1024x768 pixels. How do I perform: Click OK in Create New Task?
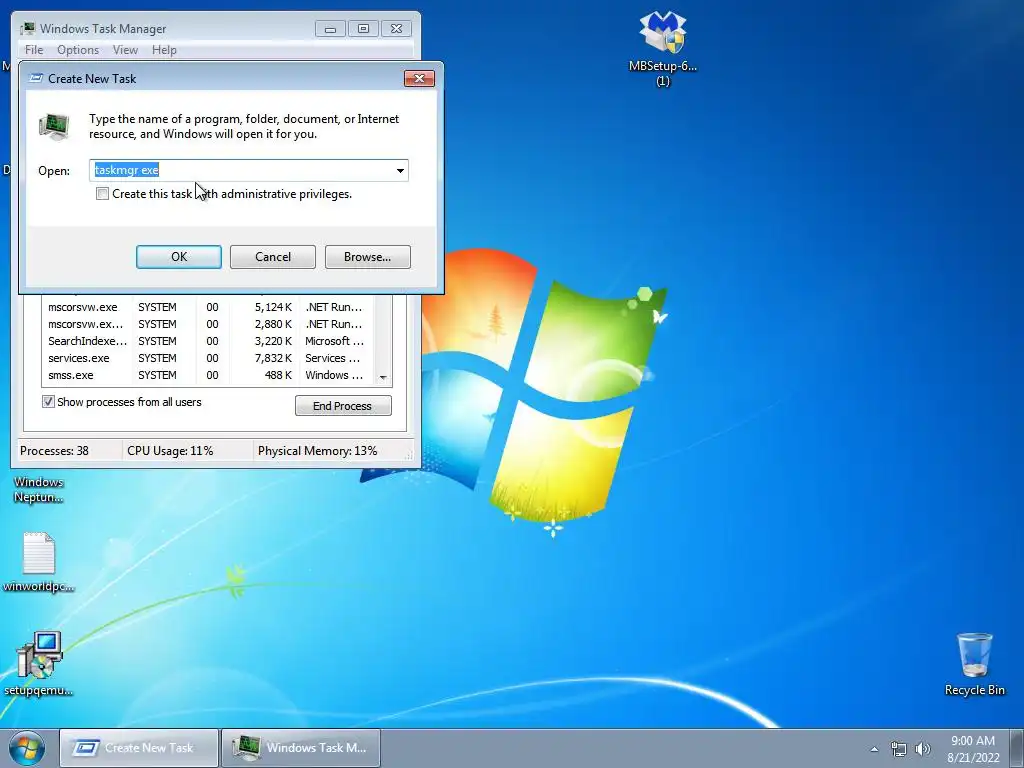coord(179,257)
